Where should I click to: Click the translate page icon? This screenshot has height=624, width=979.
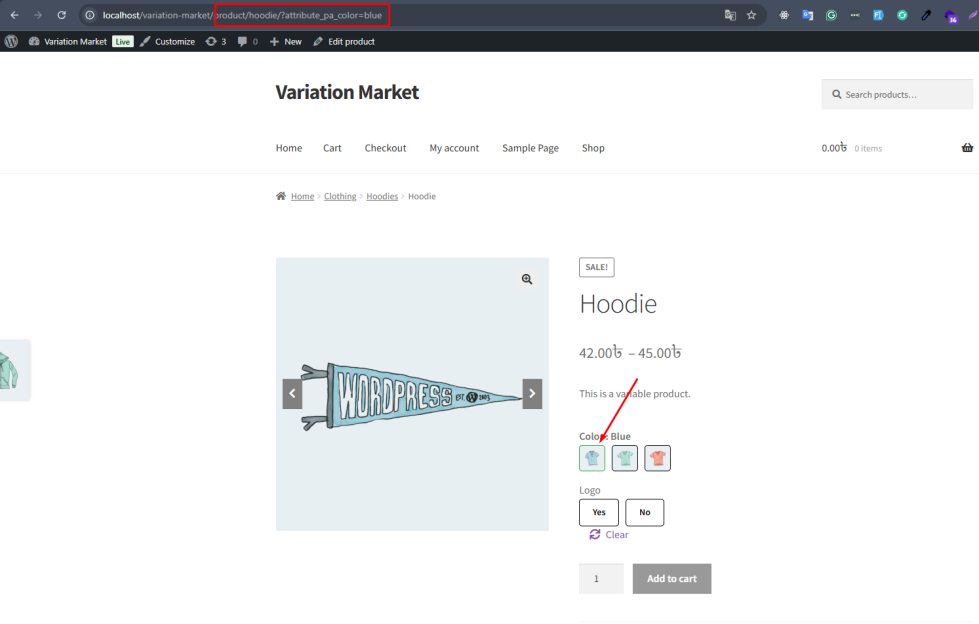(x=730, y=15)
